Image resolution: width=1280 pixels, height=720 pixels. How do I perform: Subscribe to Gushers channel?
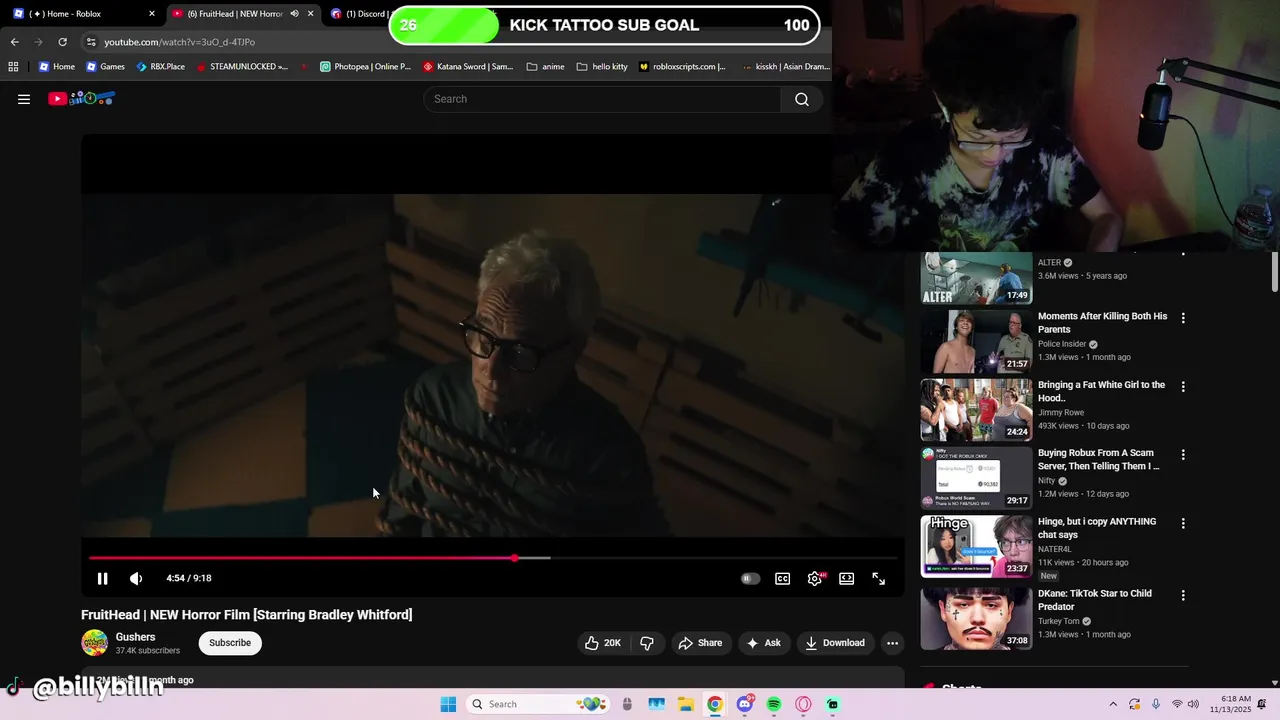pos(230,643)
